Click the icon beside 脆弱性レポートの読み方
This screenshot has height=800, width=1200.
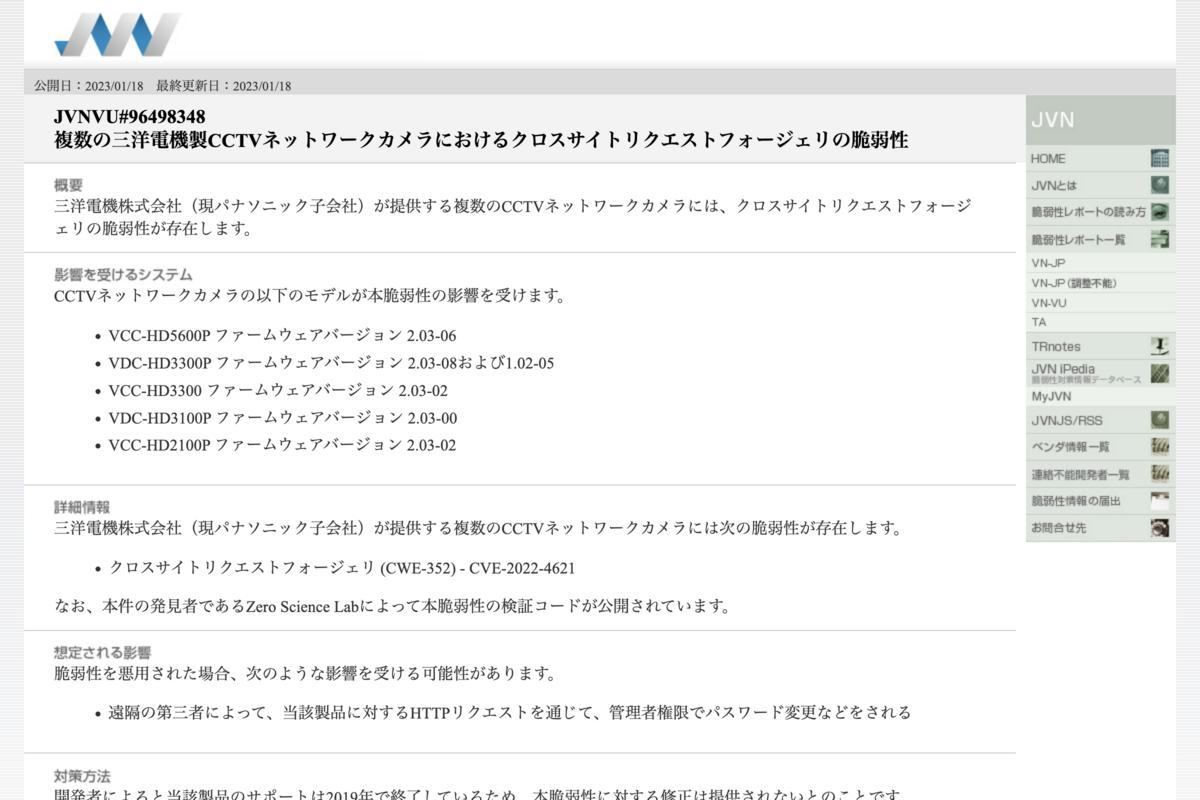click(1160, 212)
